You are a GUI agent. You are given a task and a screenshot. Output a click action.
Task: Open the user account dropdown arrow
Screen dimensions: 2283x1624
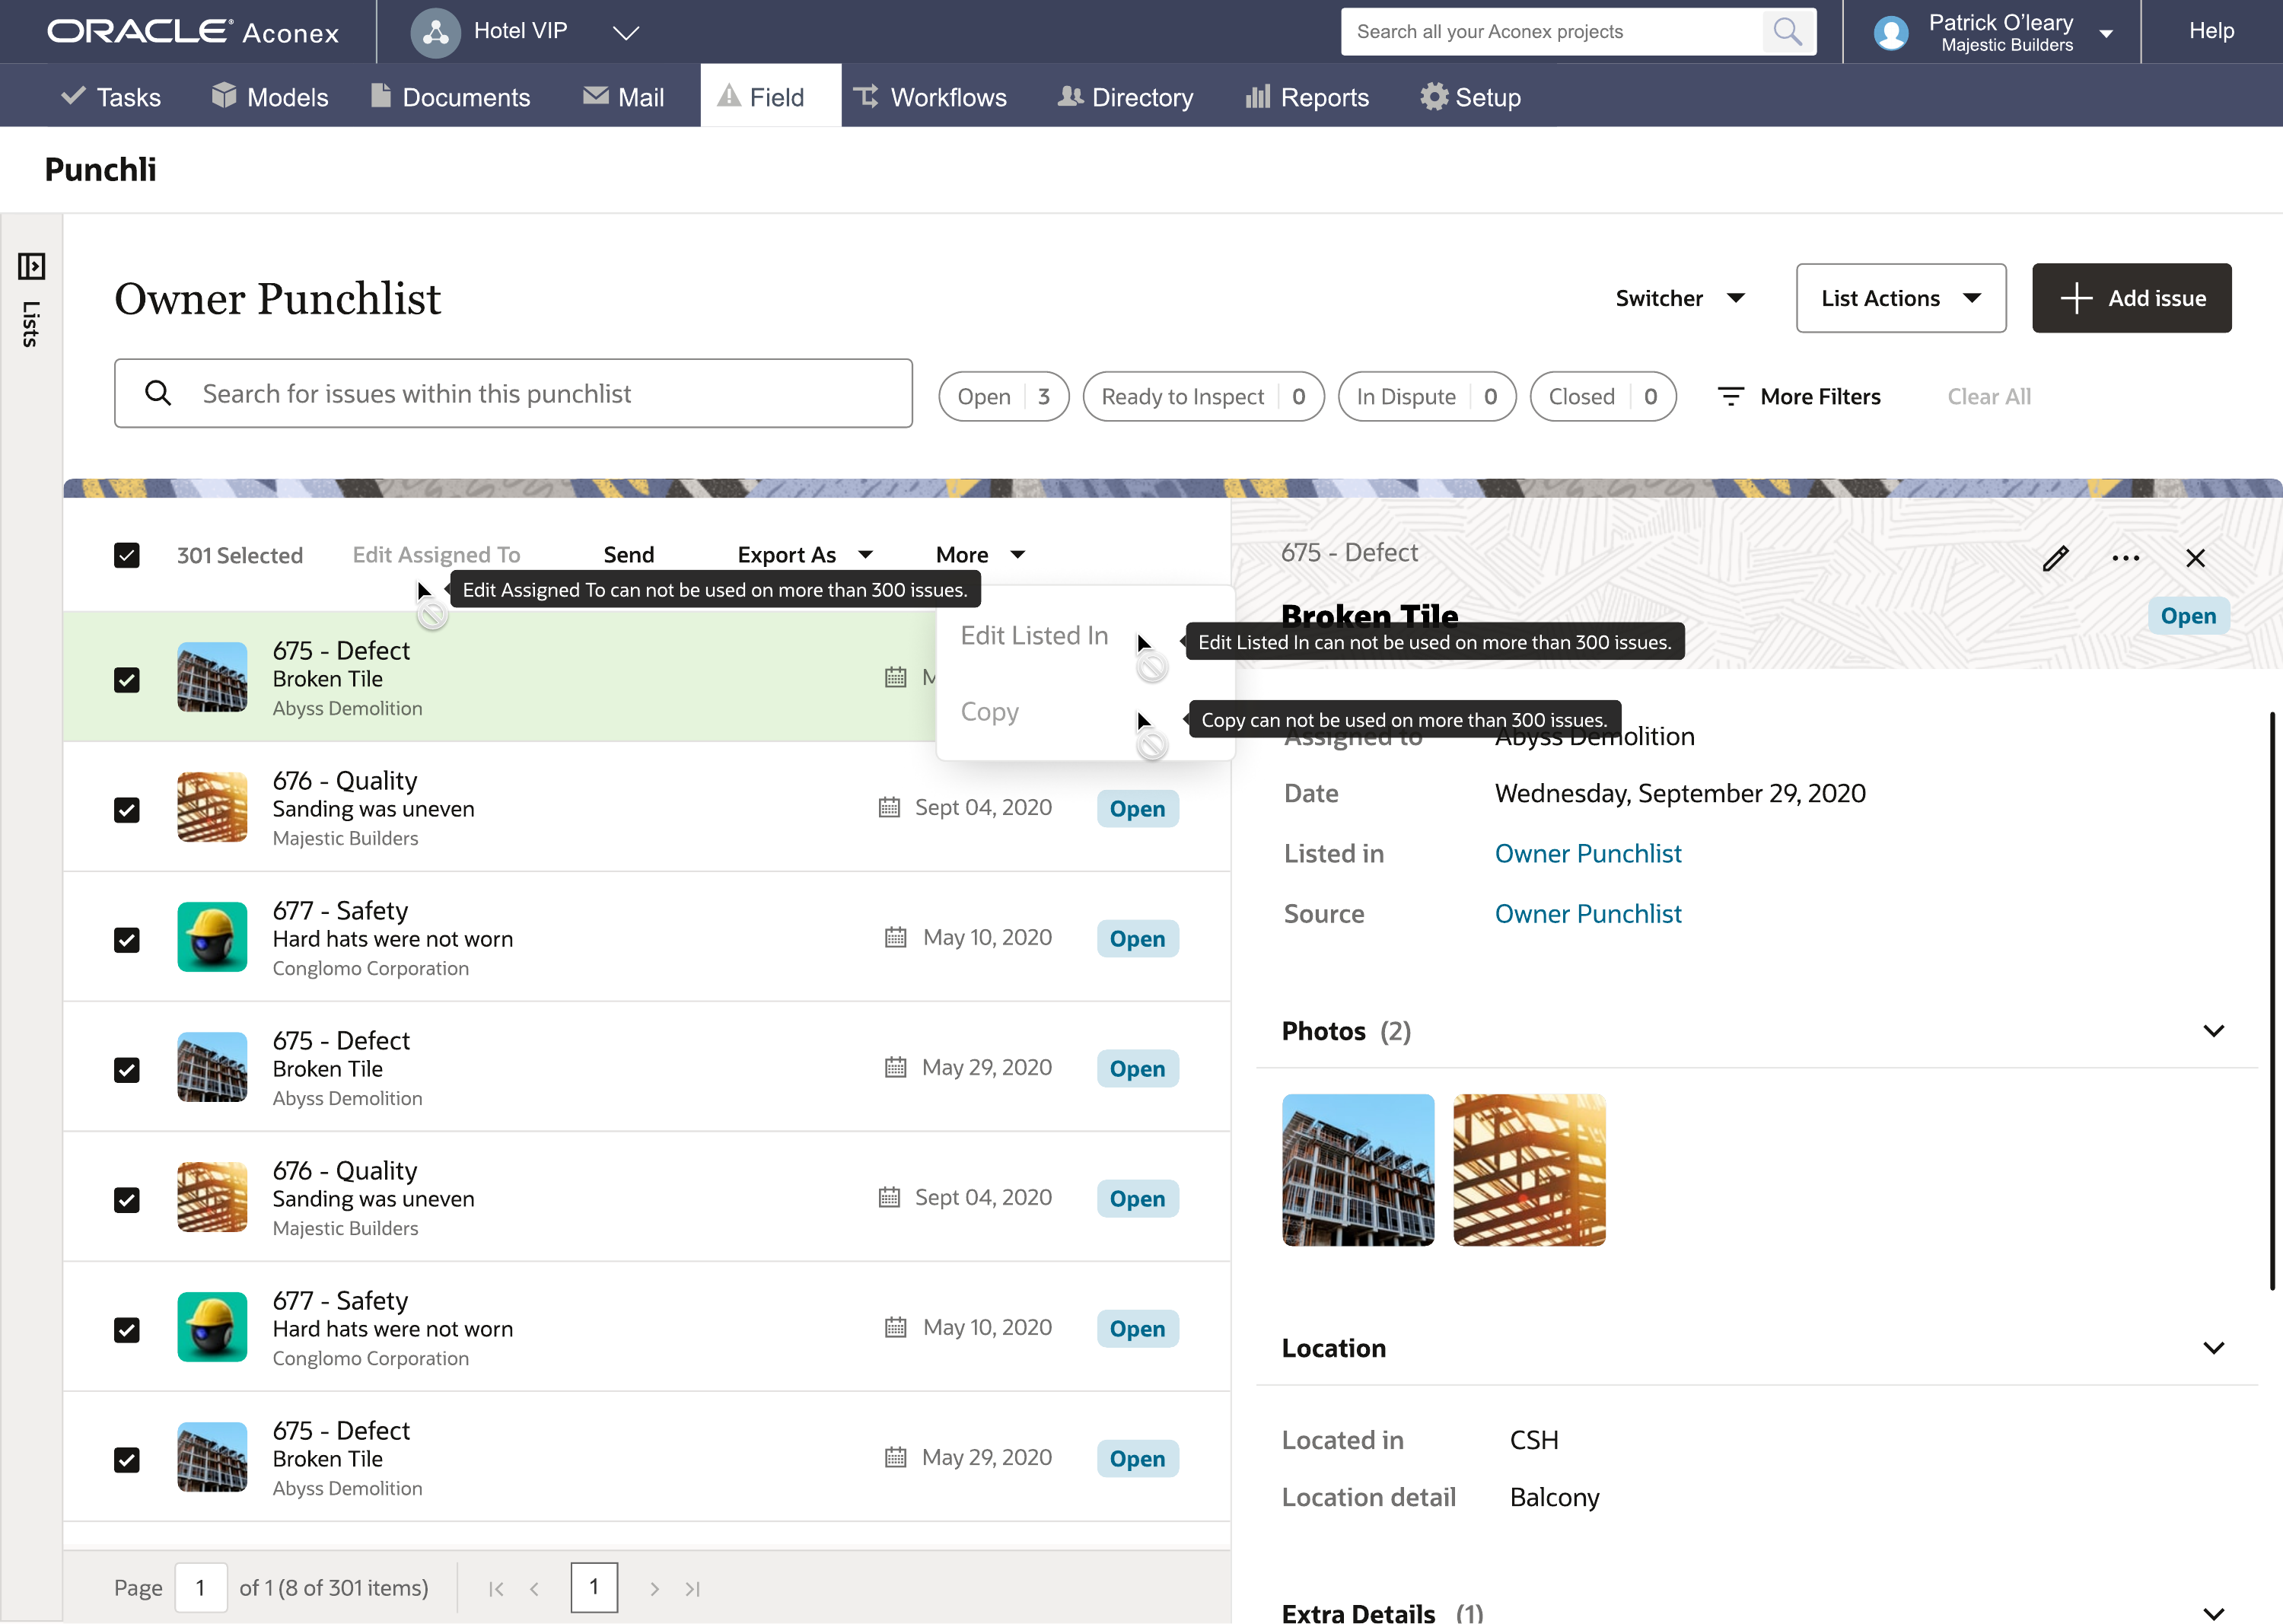(x=2106, y=33)
